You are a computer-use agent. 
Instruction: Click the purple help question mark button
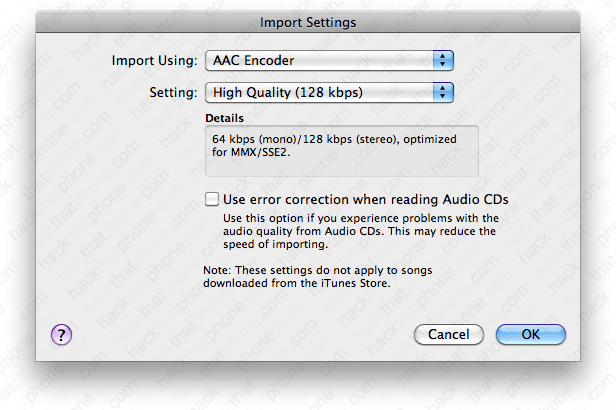(x=60, y=335)
